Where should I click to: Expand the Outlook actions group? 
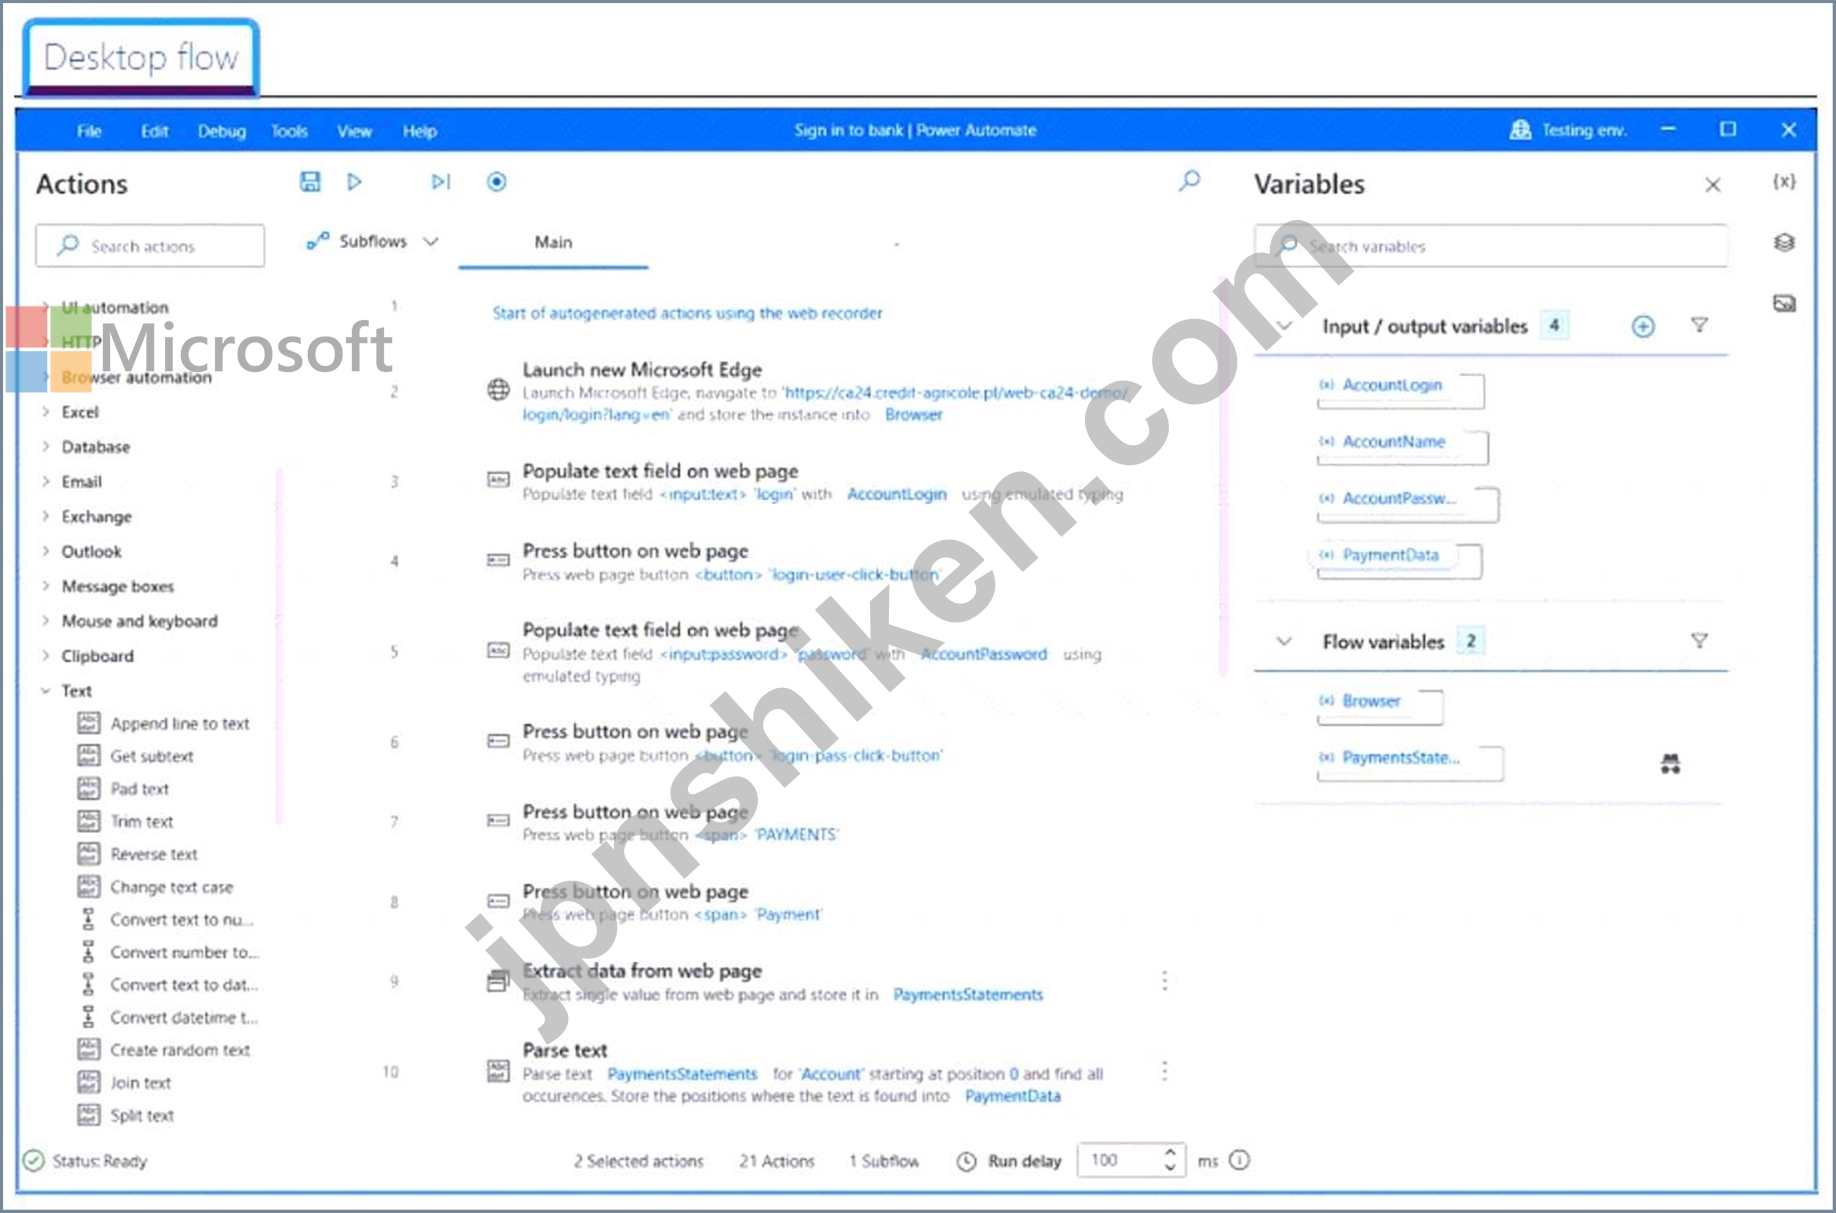(45, 551)
